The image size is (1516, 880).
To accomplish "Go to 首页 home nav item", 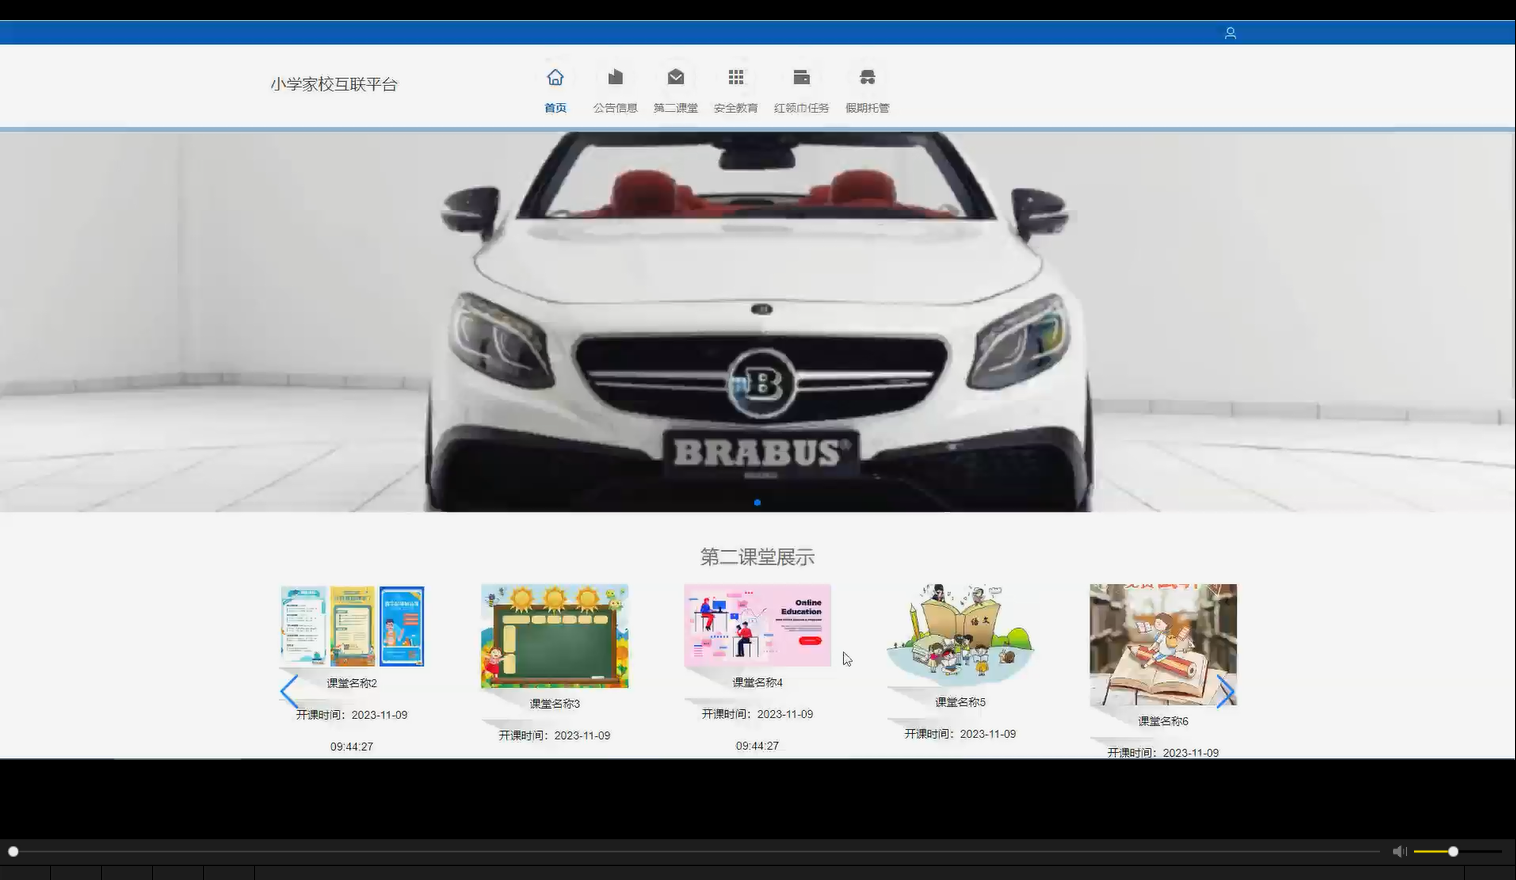I will [555, 90].
